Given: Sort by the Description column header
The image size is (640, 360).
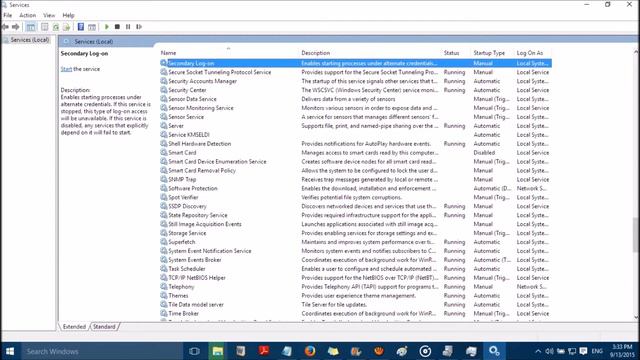Looking at the screenshot, I should pyautogui.click(x=316, y=53).
